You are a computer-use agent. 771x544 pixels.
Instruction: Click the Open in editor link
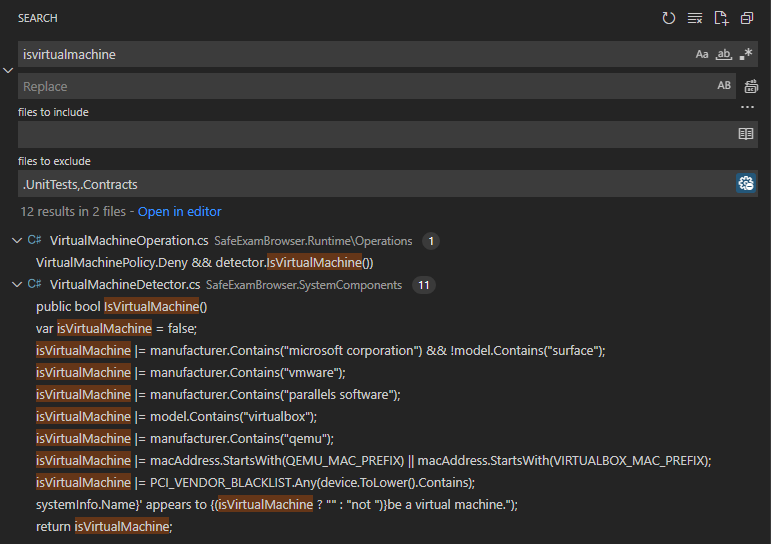click(x=179, y=212)
